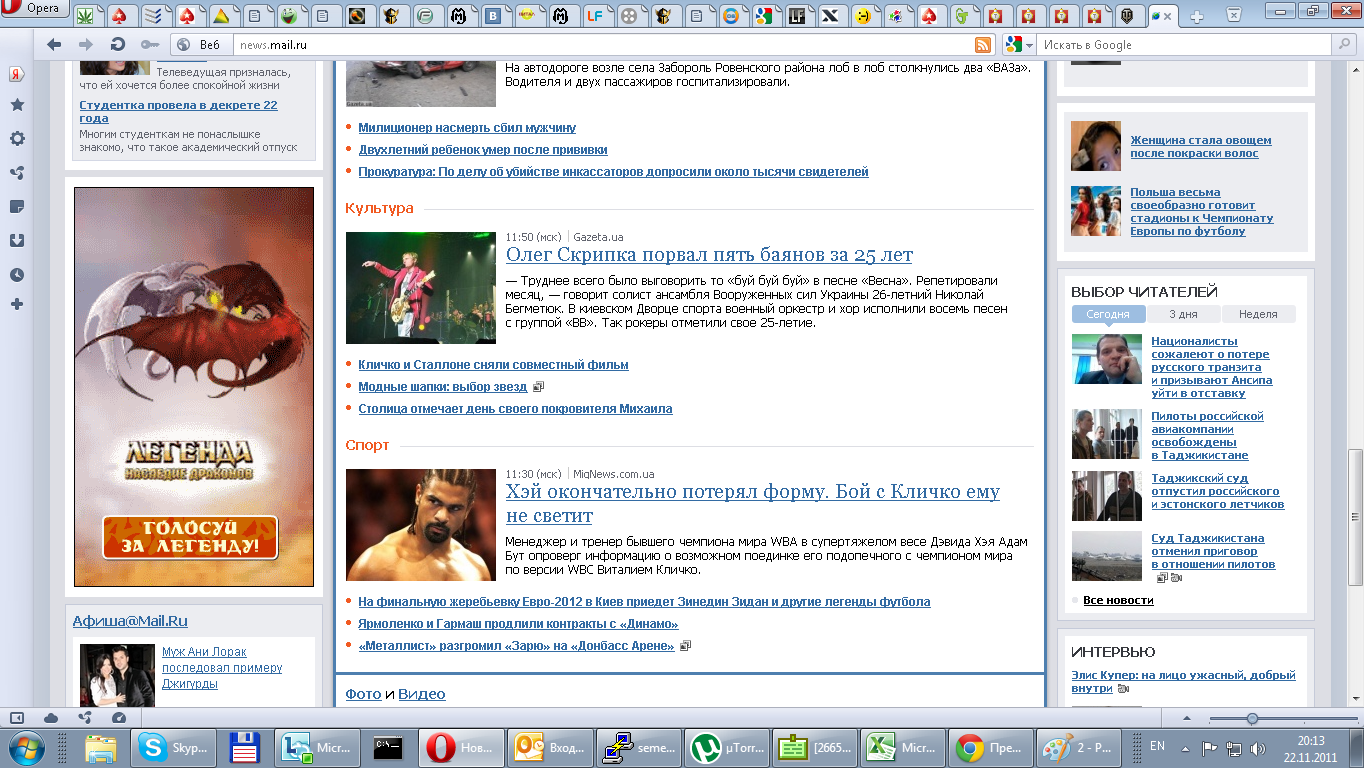Viewport: 1364px width, 768px height.
Task: Open the password manager key icon
Action: tap(150, 44)
